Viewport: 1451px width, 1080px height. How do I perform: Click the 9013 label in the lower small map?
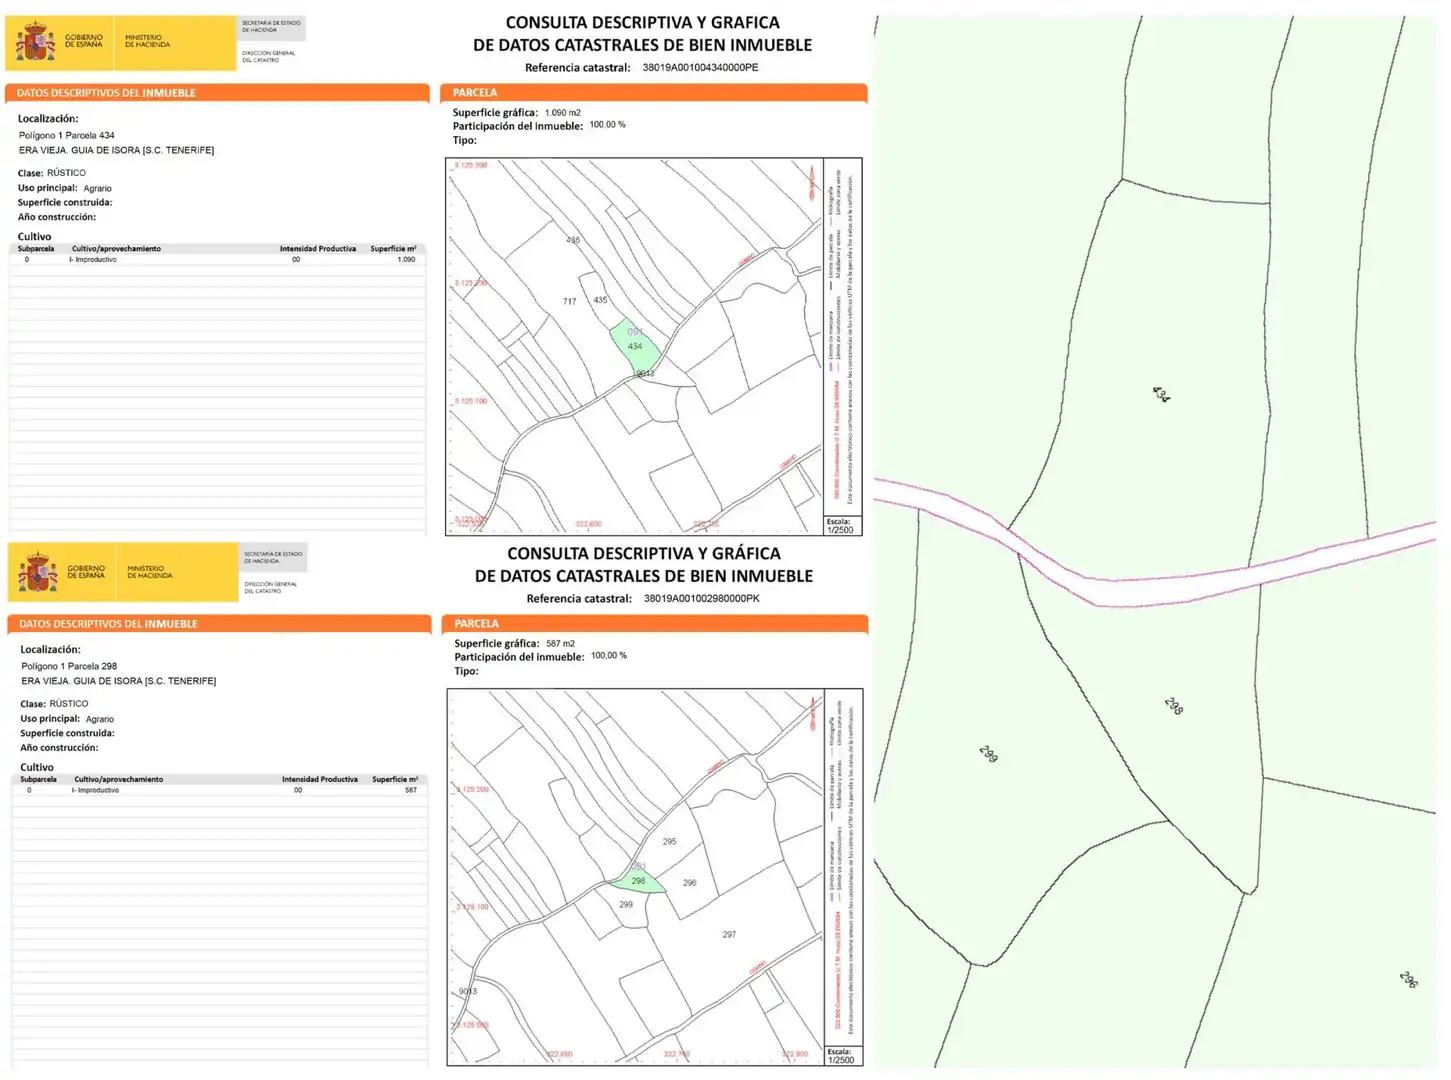point(468,991)
